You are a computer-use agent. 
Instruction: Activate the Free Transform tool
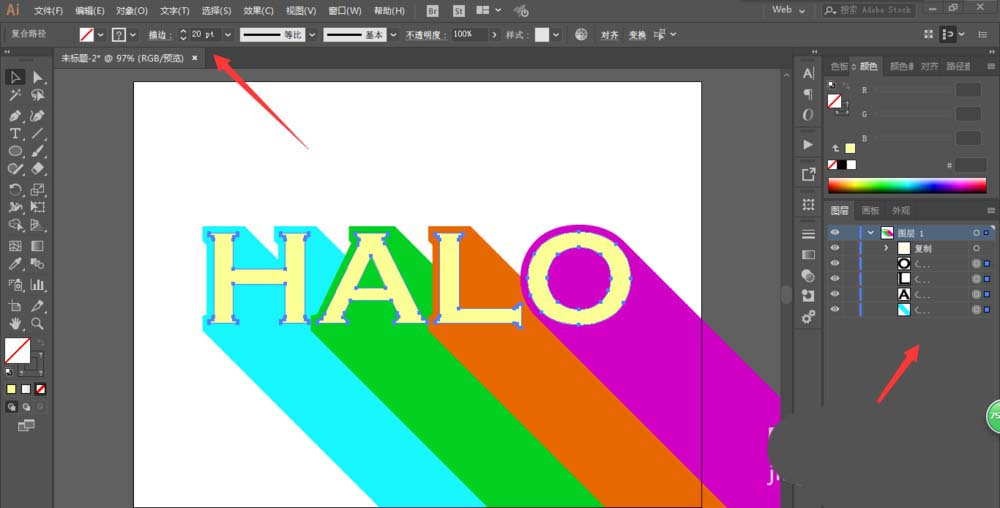coord(38,207)
